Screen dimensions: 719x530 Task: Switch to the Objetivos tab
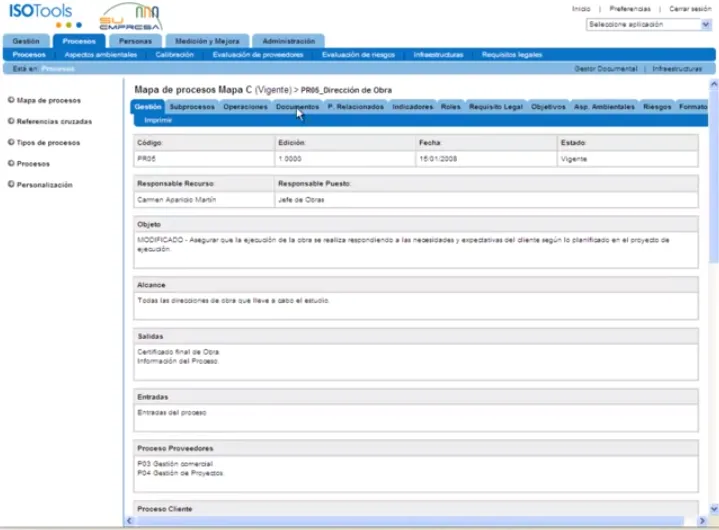click(548, 107)
